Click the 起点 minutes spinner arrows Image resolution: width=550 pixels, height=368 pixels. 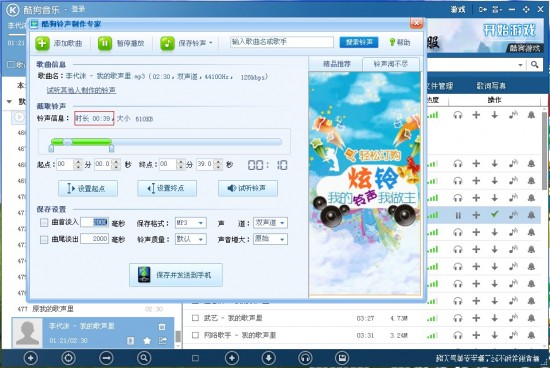pos(78,164)
